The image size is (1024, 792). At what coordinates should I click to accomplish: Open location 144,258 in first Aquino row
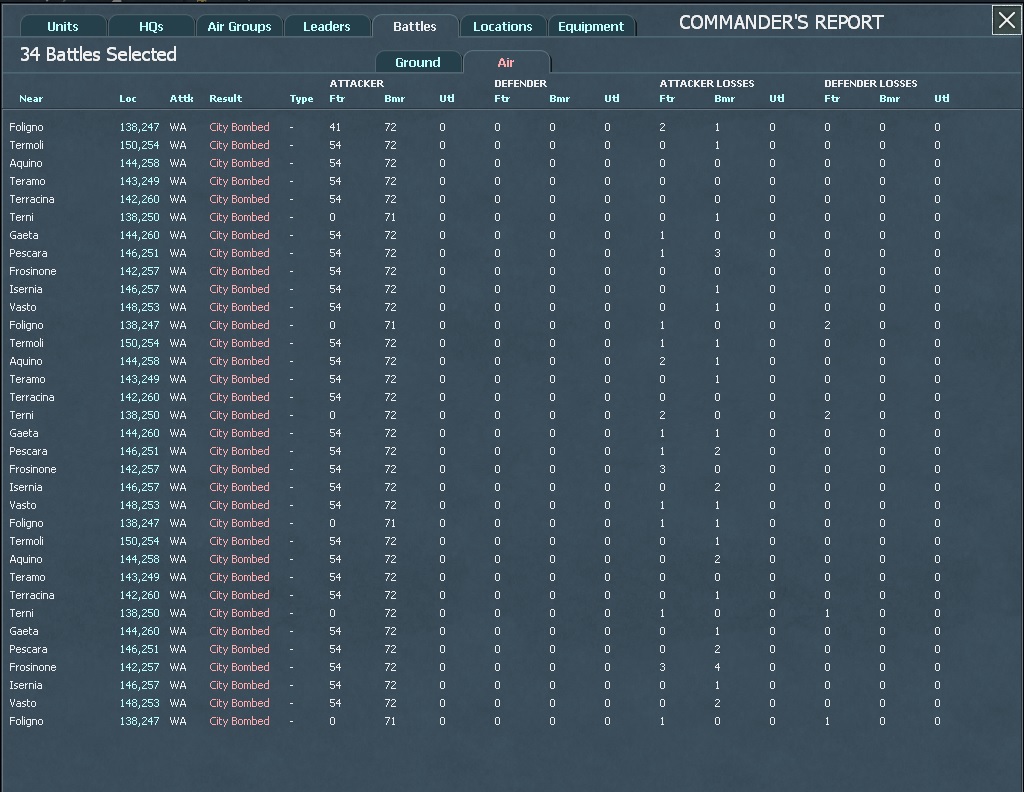coord(139,163)
